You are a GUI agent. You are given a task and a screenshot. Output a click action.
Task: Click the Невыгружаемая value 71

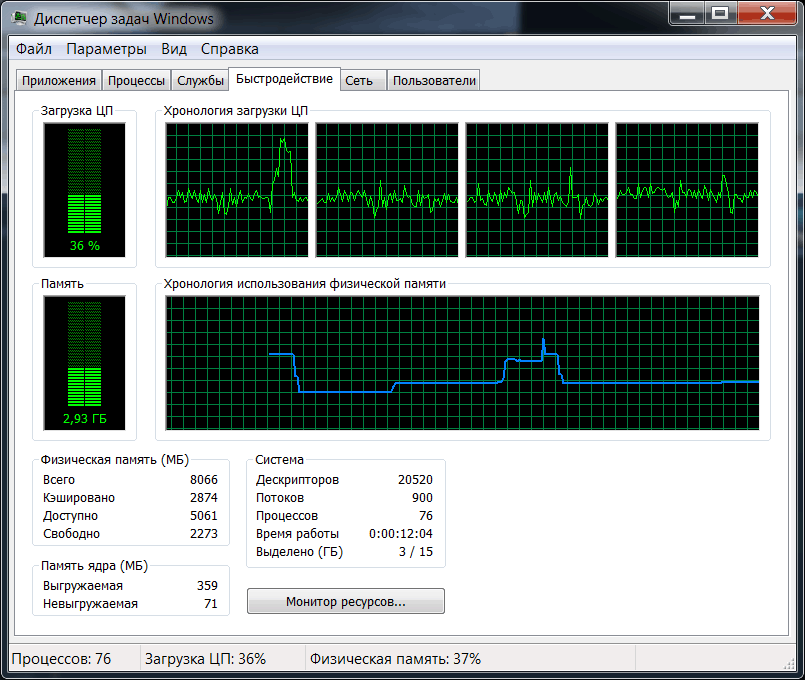coord(211,604)
